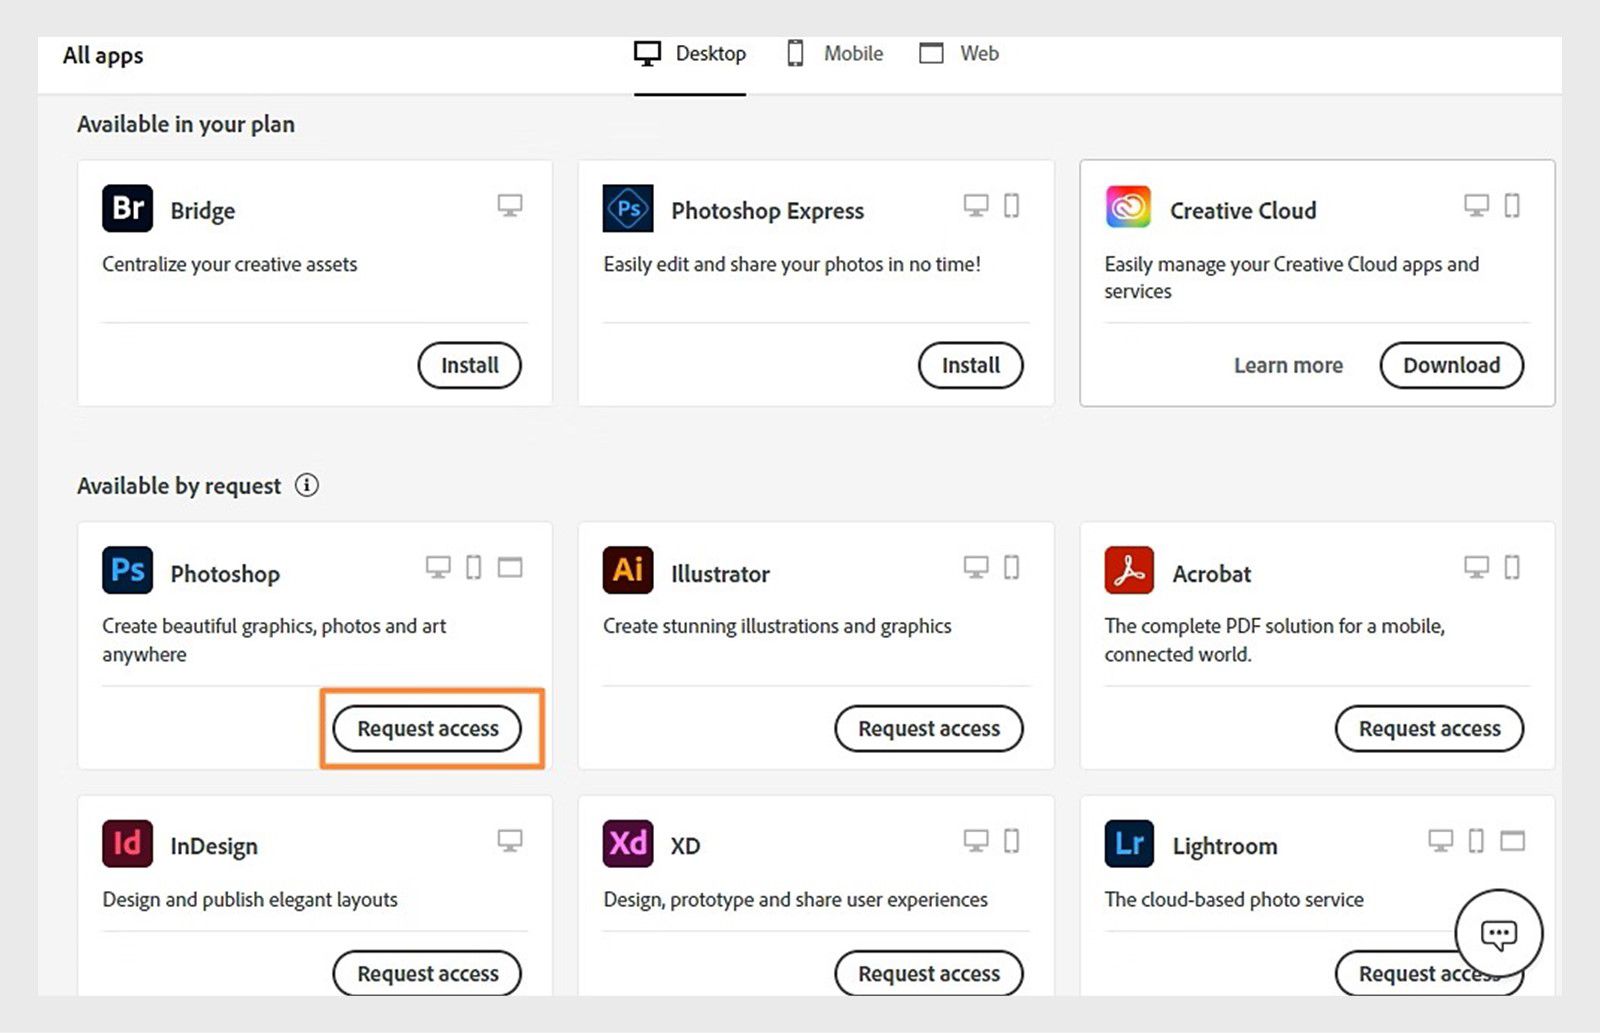
Task: Install the Bridge app
Action: (x=469, y=365)
